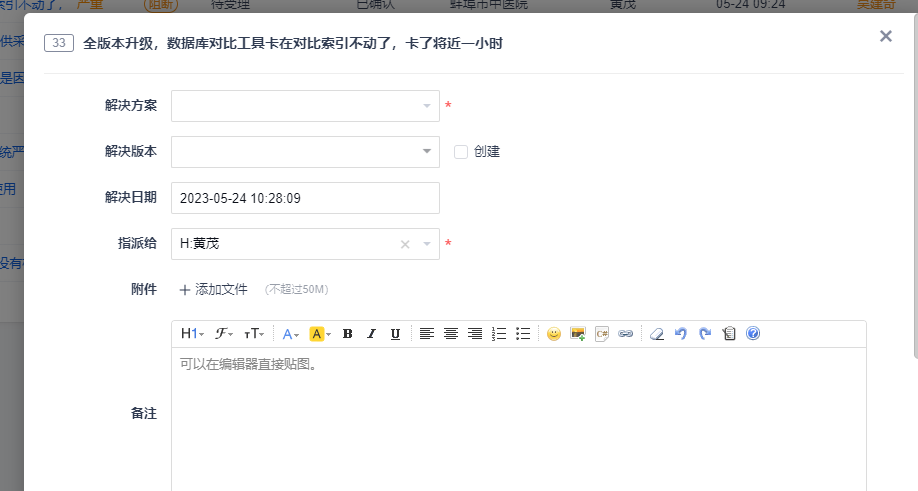Center align text in remark editor
This screenshot has height=491, width=918.
click(x=451, y=334)
